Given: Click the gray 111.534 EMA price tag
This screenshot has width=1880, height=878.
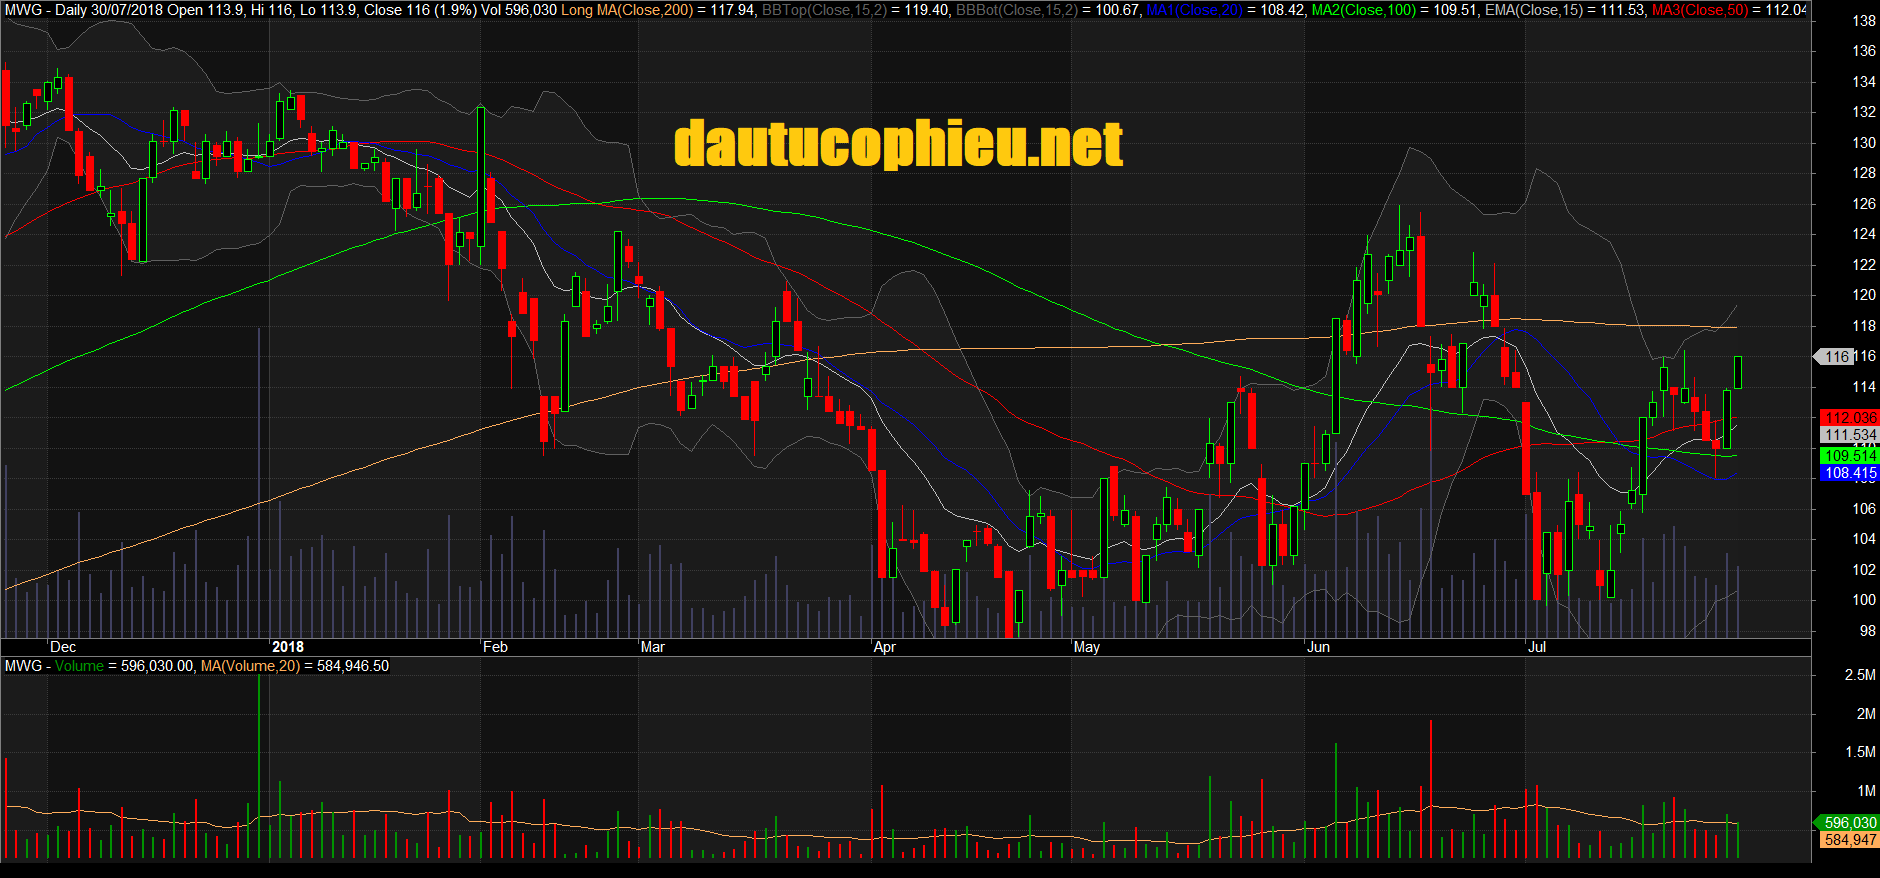Looking at the screenshot, I should click(1848, 435).
